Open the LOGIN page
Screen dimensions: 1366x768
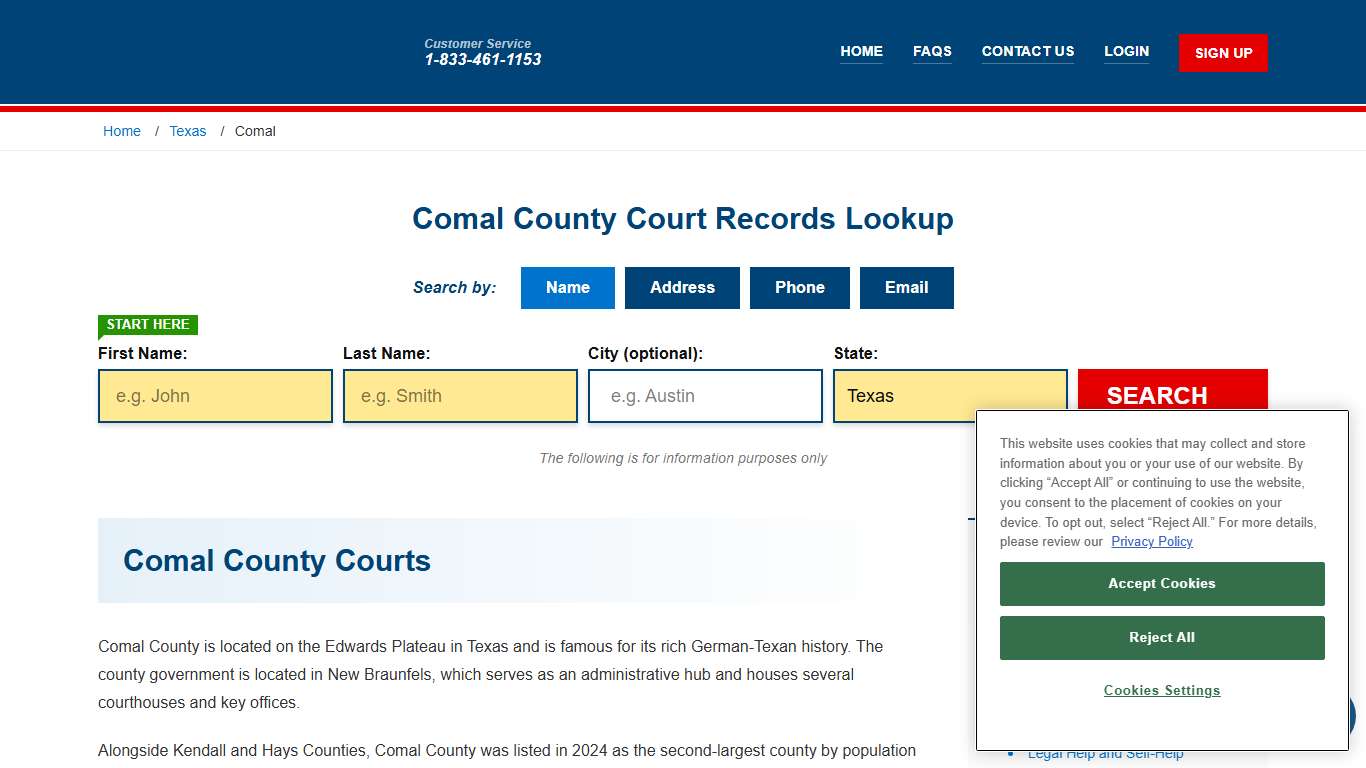pos(1126,51)
